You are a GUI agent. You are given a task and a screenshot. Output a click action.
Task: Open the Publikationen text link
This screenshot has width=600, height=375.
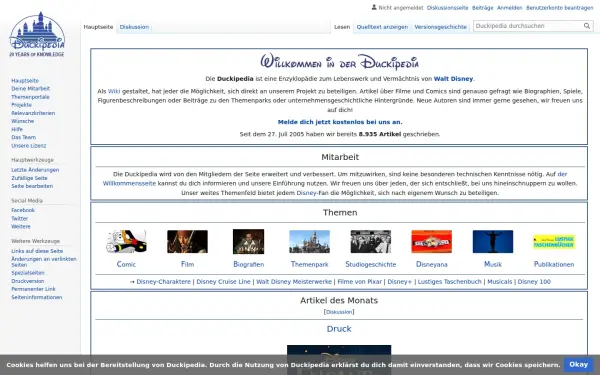[x=554, y=264]
